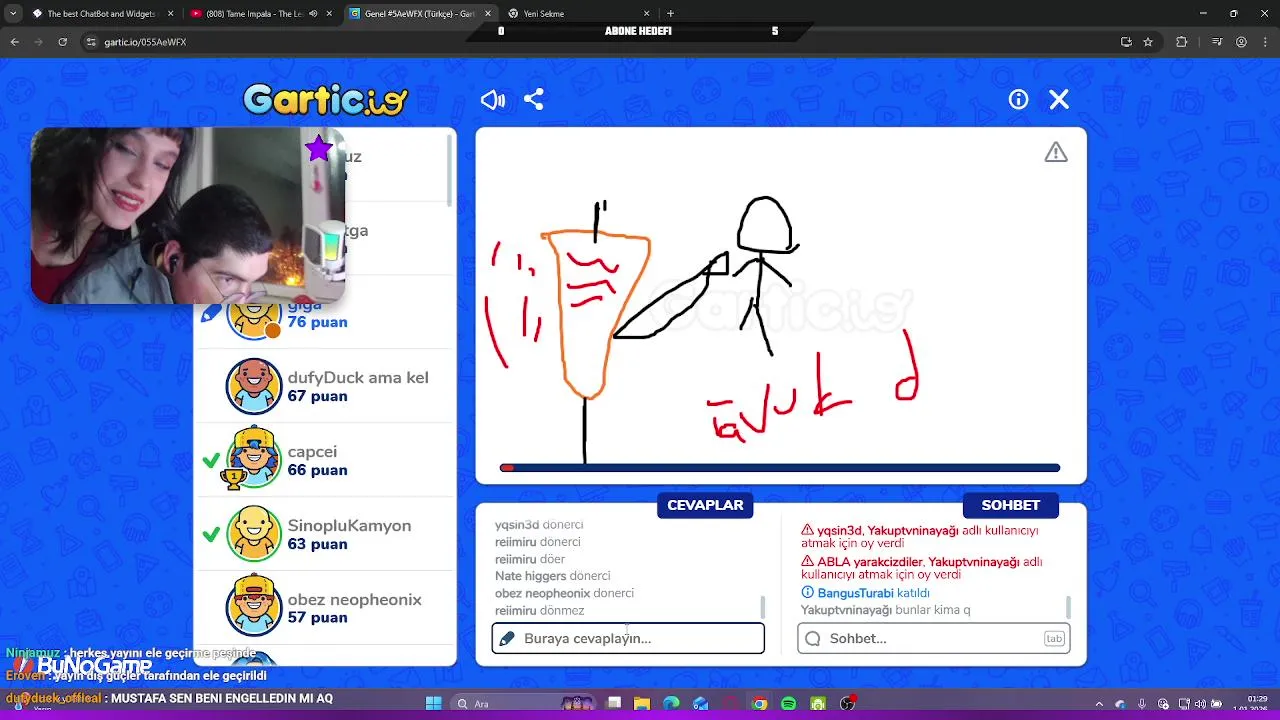Go back in browser
1280x720 pixels.
[14, 42]
